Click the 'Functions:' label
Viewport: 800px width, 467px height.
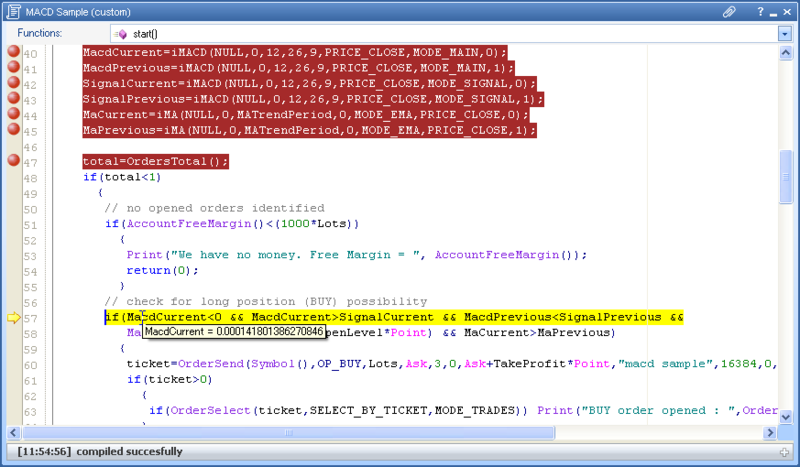(x=40, y=33)
